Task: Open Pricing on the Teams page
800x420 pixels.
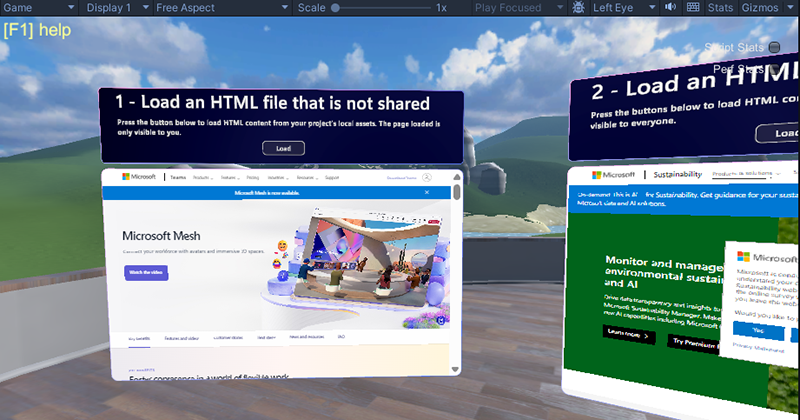Action: click(253, 178)
